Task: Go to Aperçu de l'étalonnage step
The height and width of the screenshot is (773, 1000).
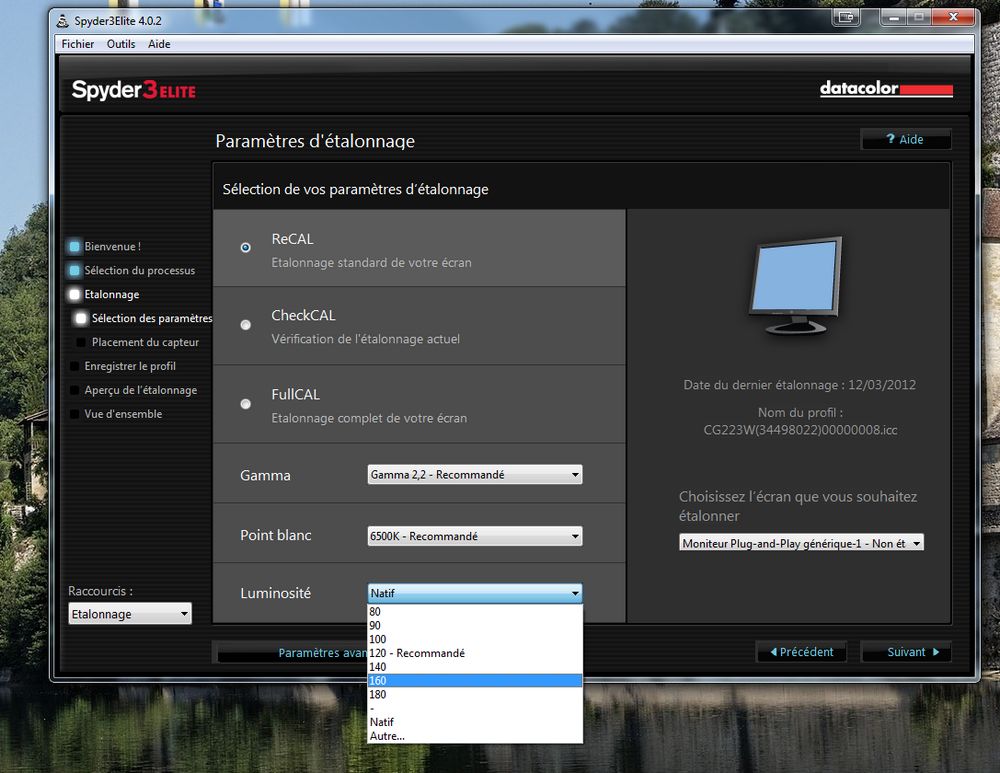Action: [141, 390]
